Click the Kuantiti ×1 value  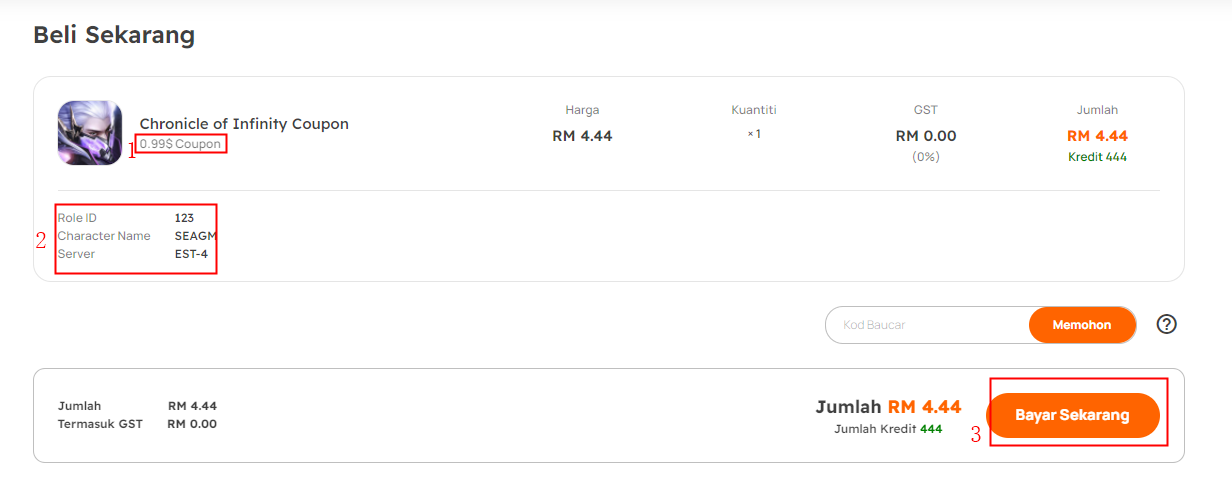point(754,133)
